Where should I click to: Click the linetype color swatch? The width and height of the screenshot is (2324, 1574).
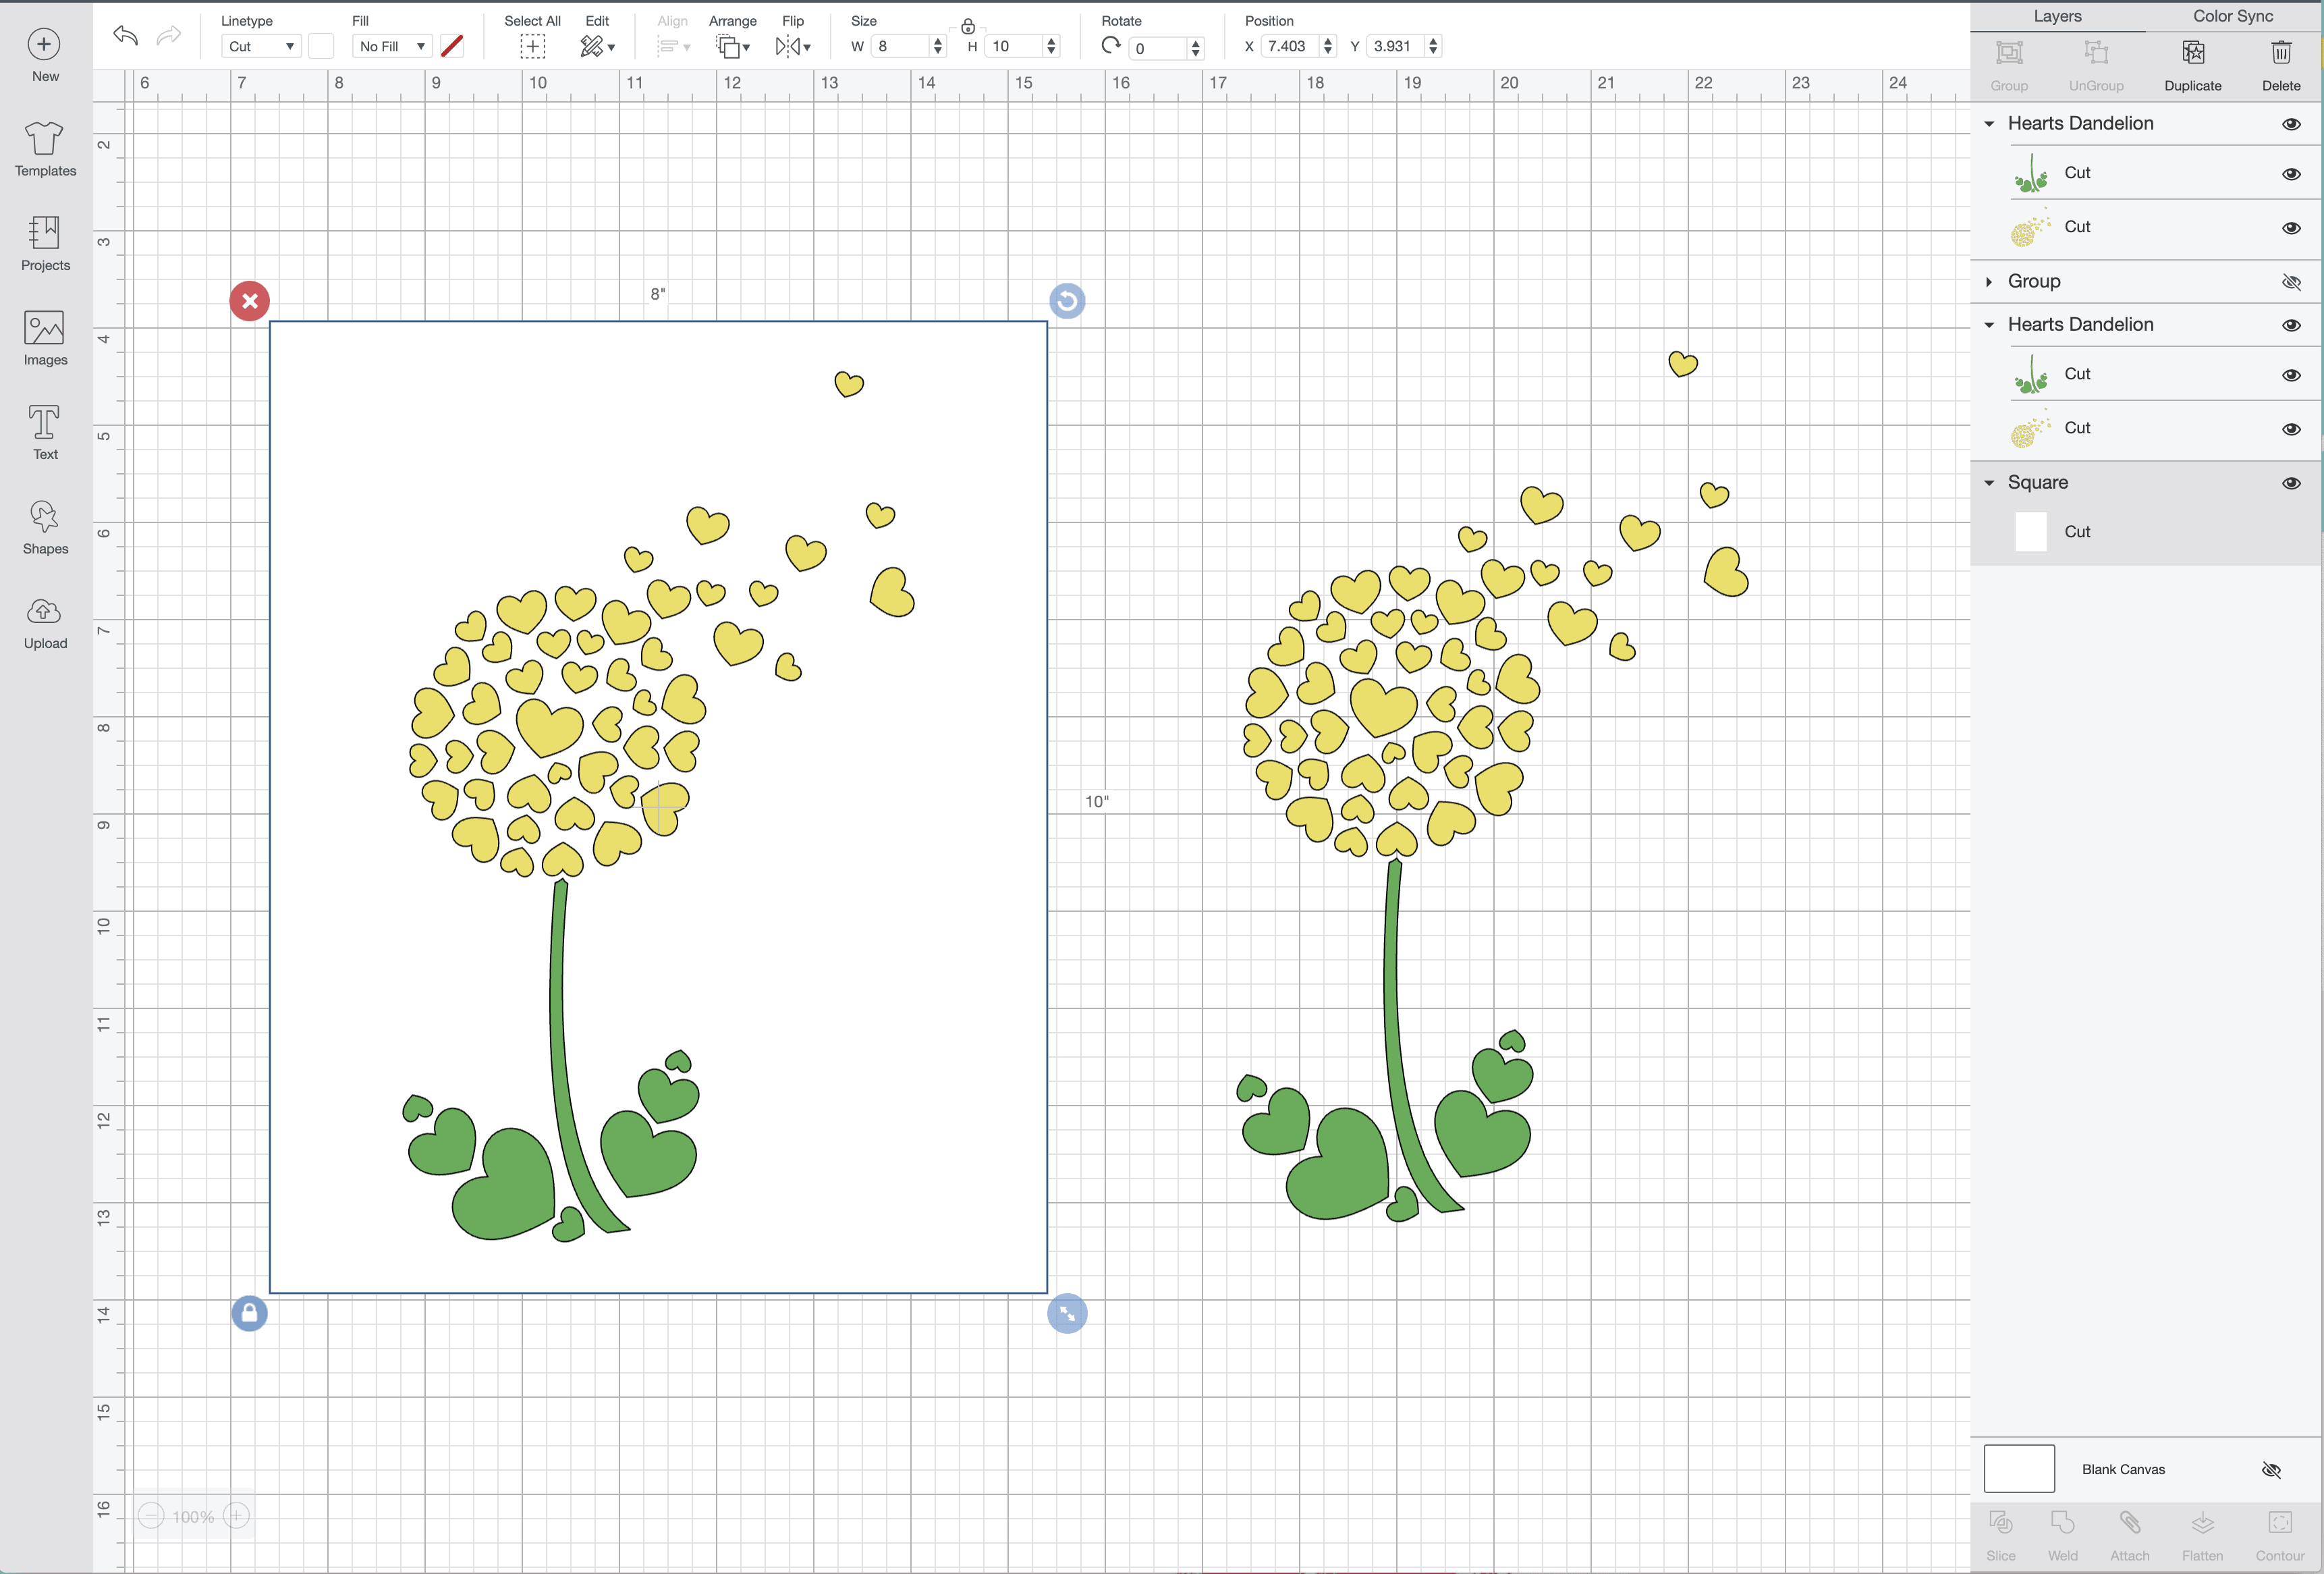pyautogui.click(x=321, y=46)
